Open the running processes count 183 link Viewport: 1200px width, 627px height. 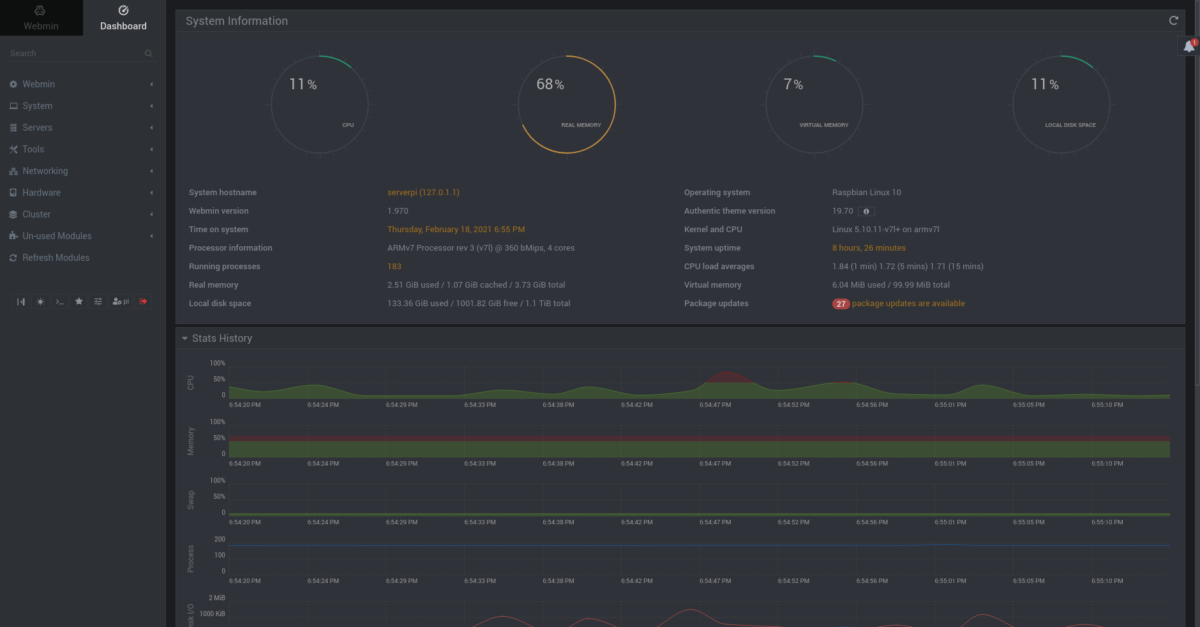pos(394,267)
